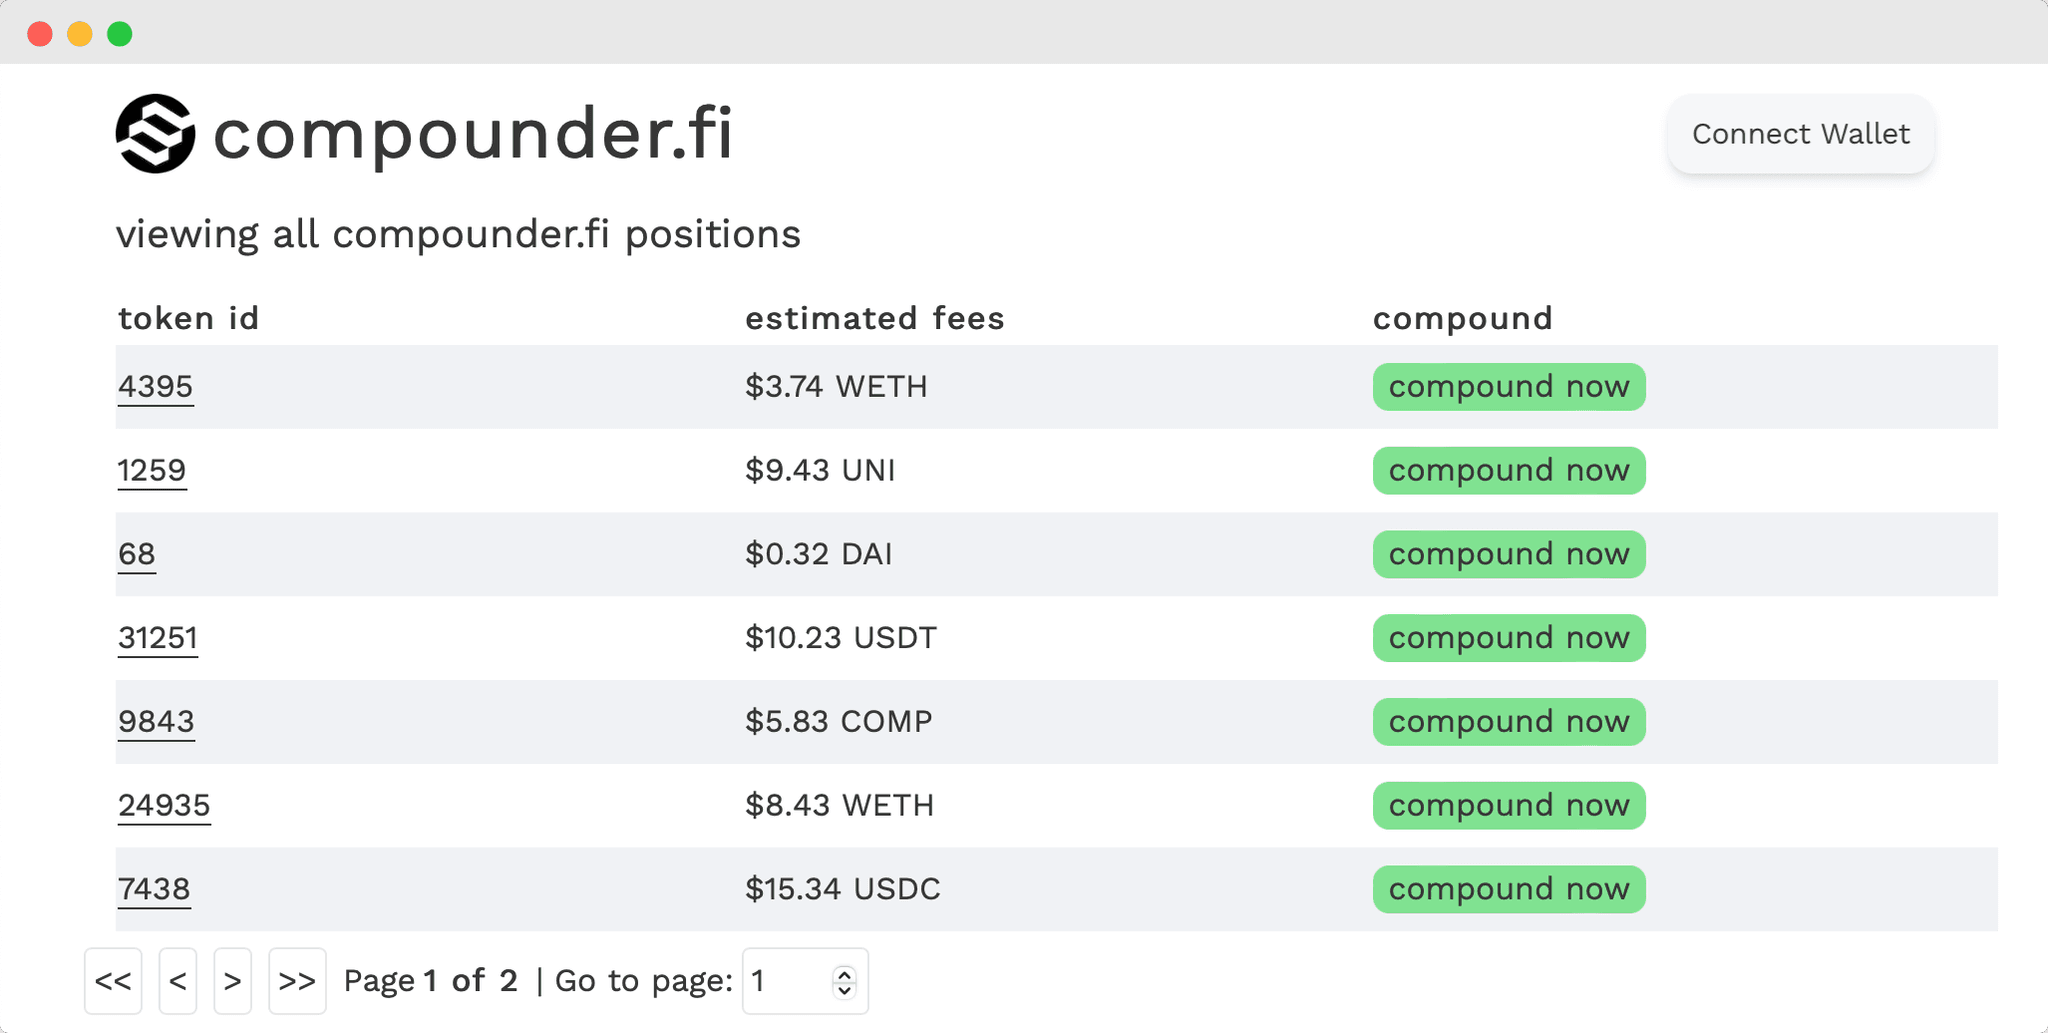Open token id 1259 link
The height and width of the screenshot is (1033, 2048).
tap(152, 471)
